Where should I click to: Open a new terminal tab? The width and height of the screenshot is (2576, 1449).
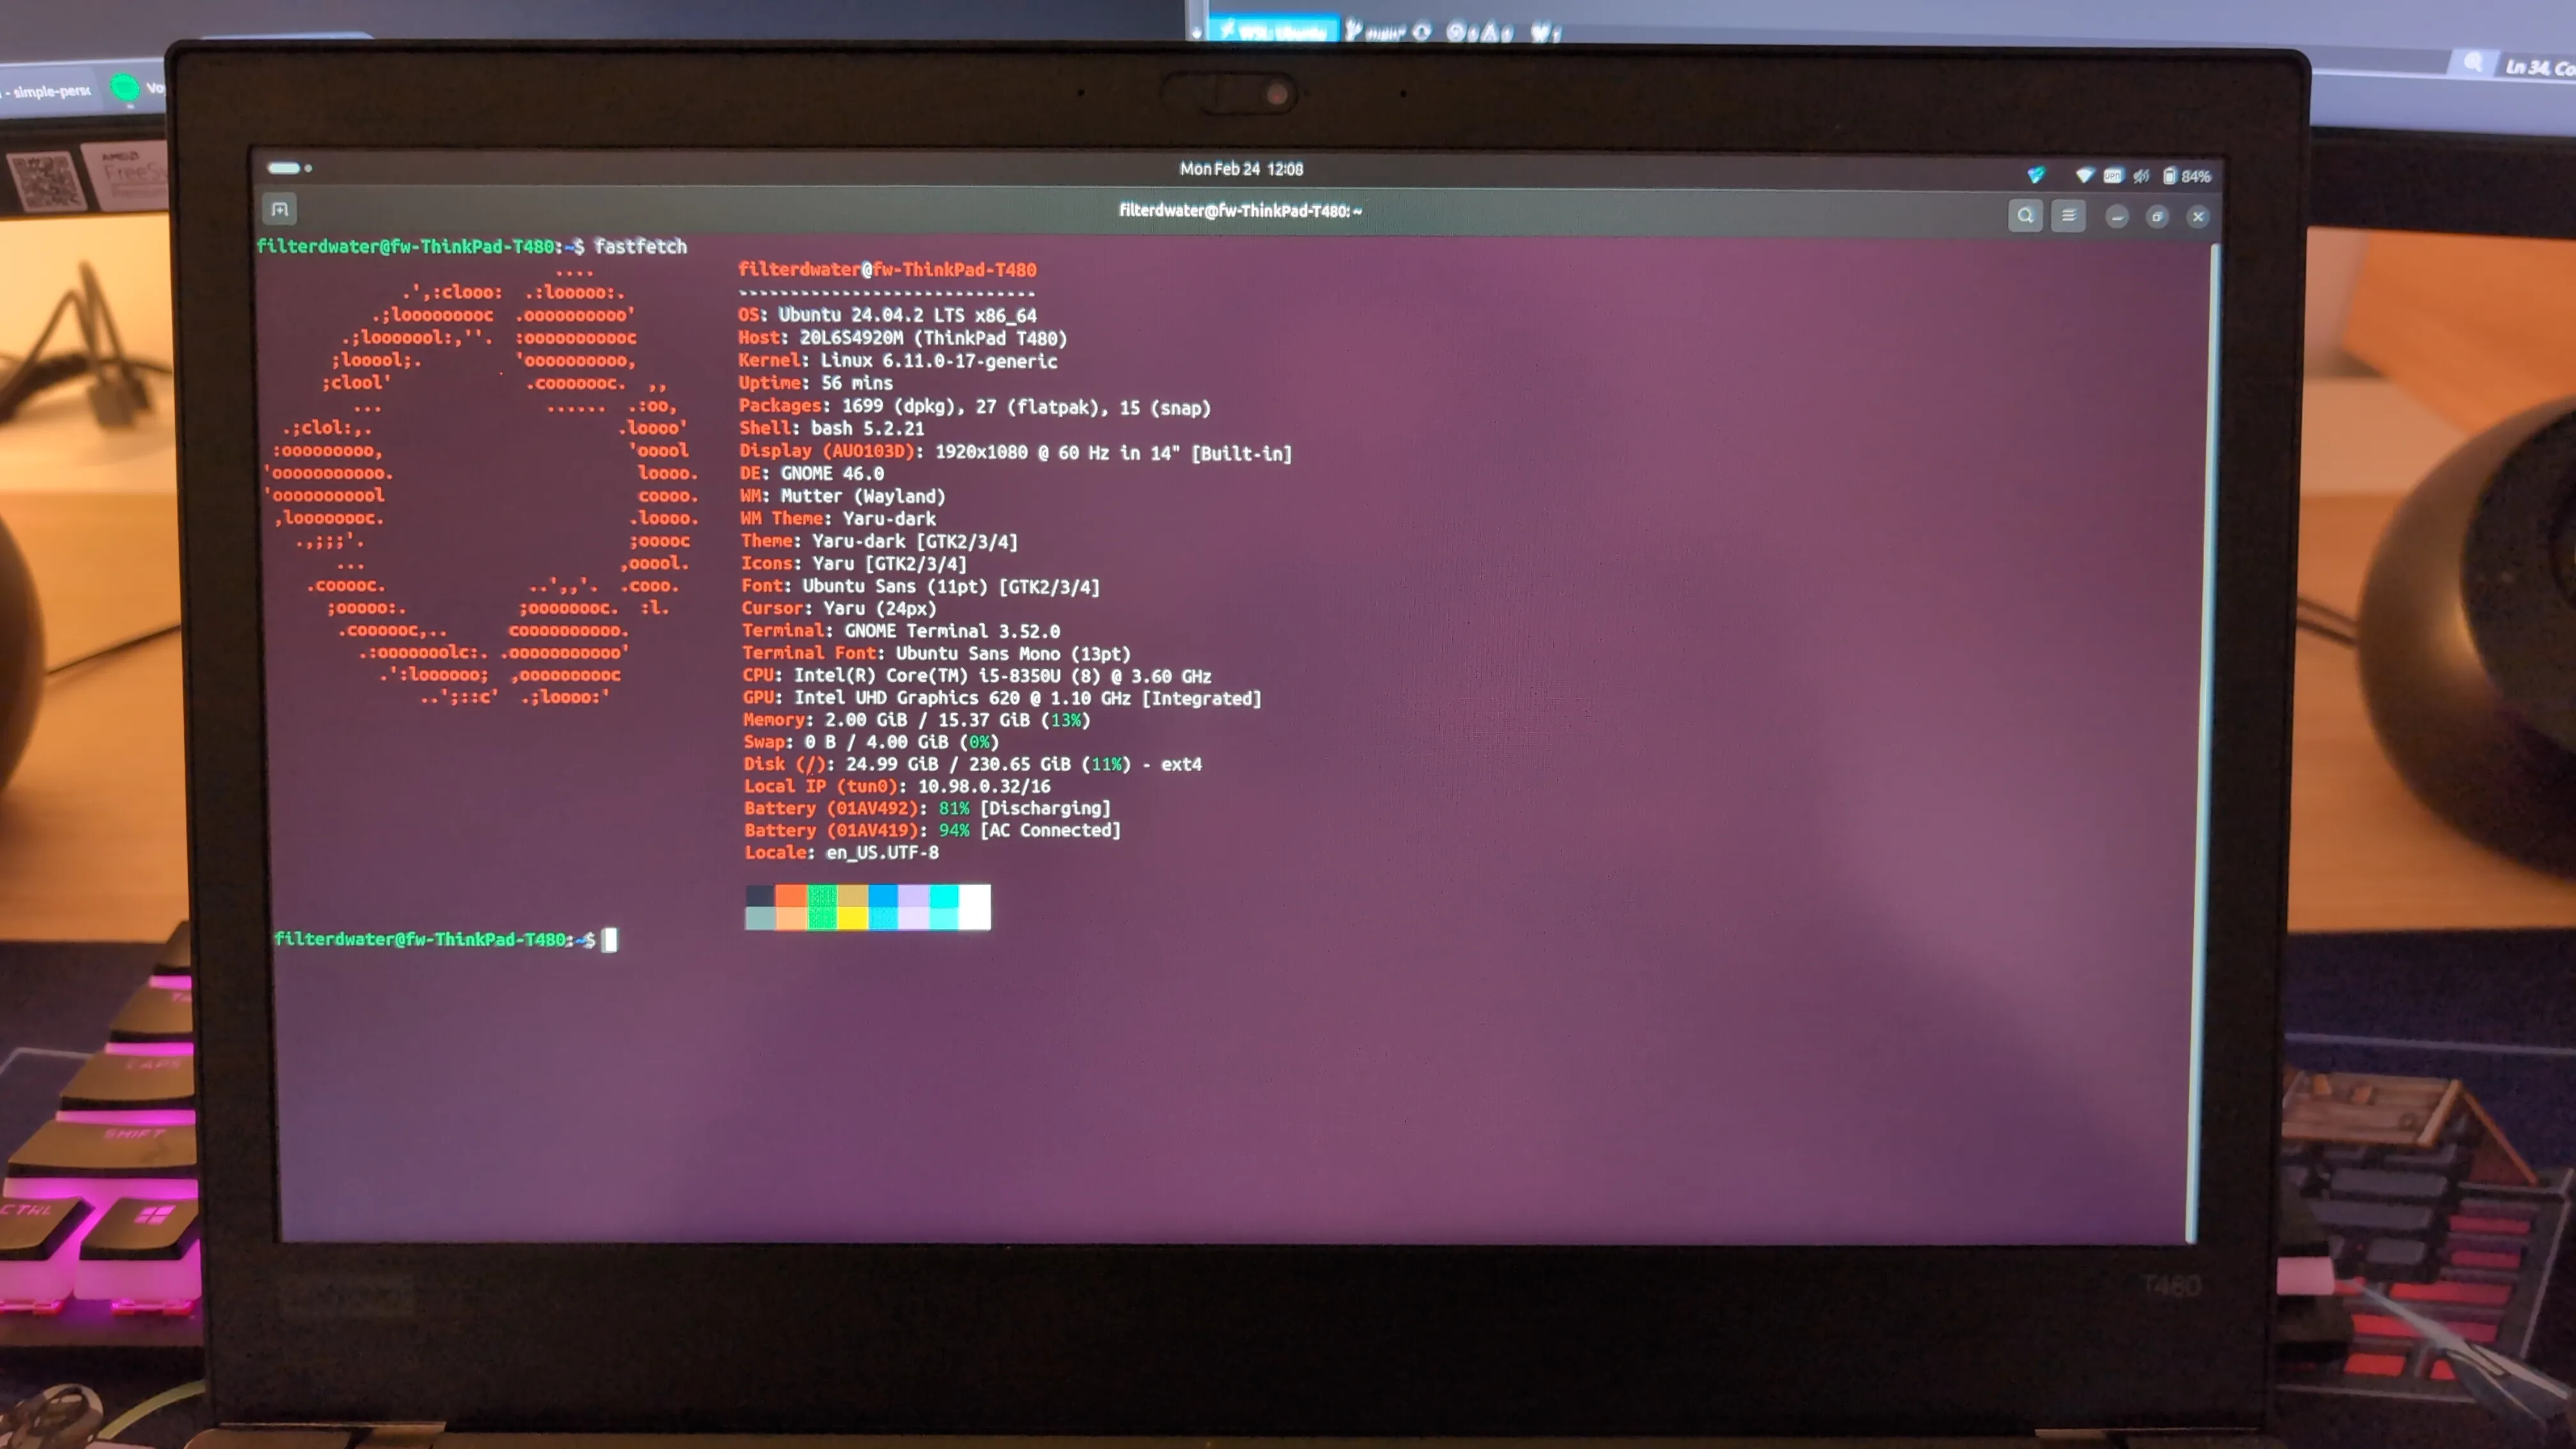tap(279, 210)
